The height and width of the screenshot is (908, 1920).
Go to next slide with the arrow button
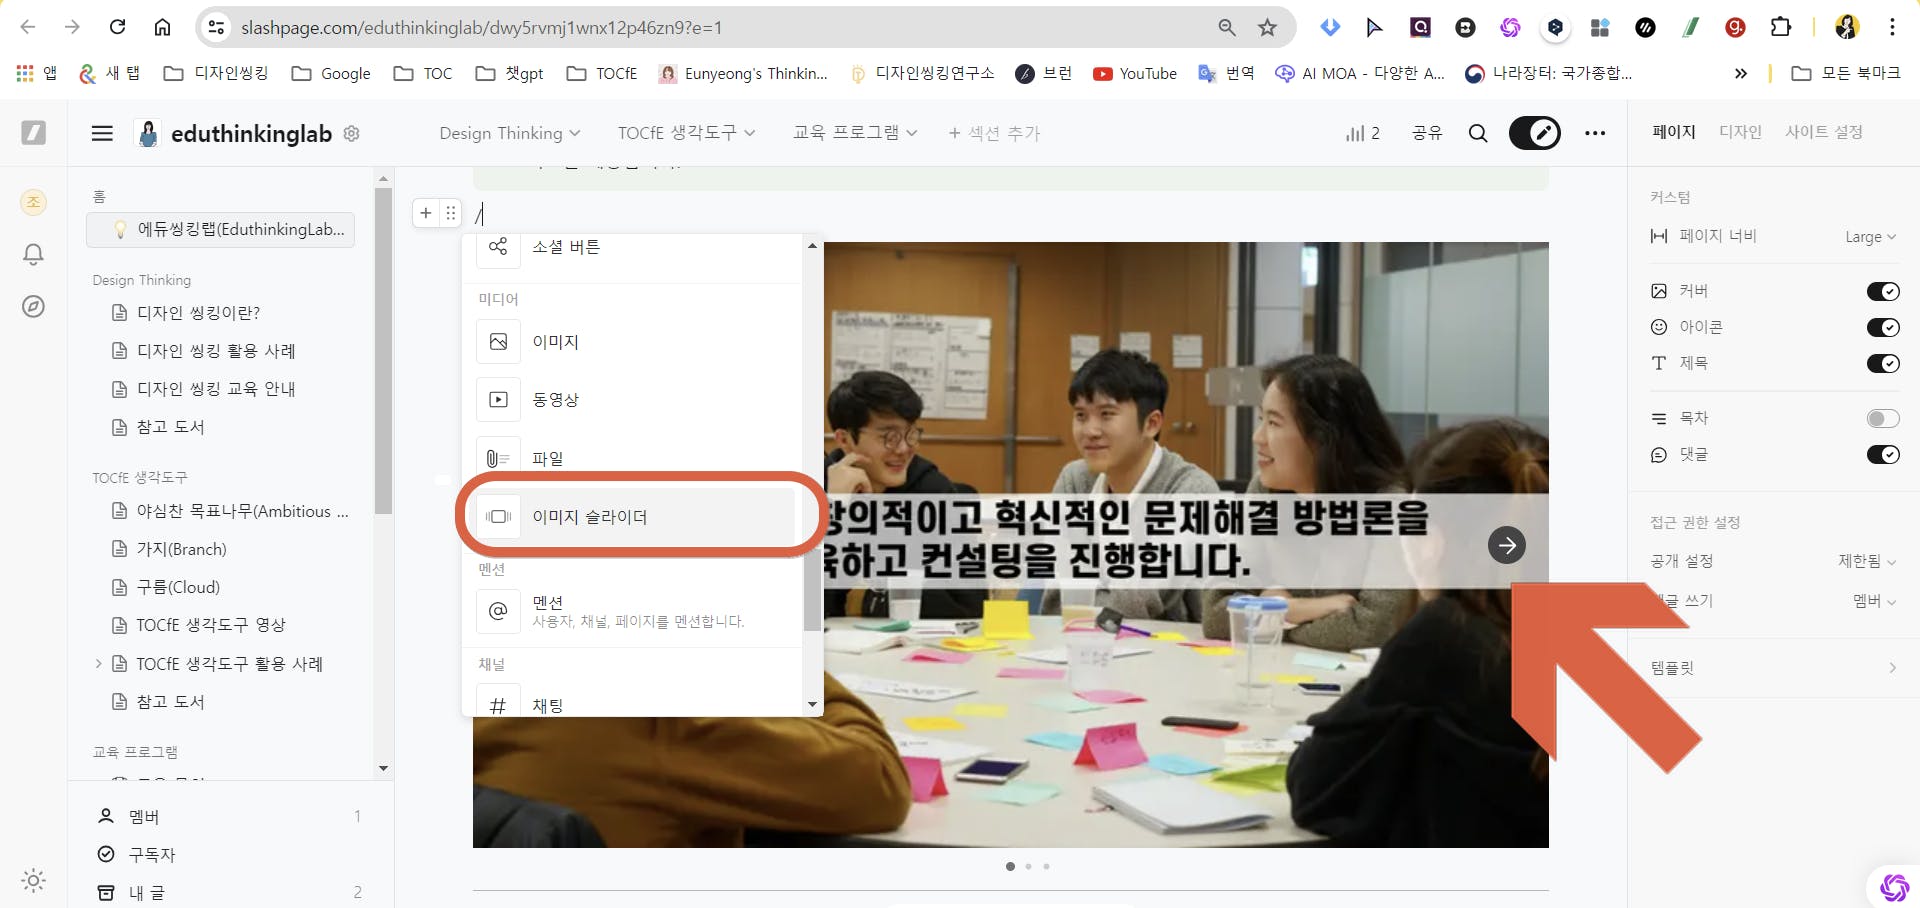(x=1507, y=545)
